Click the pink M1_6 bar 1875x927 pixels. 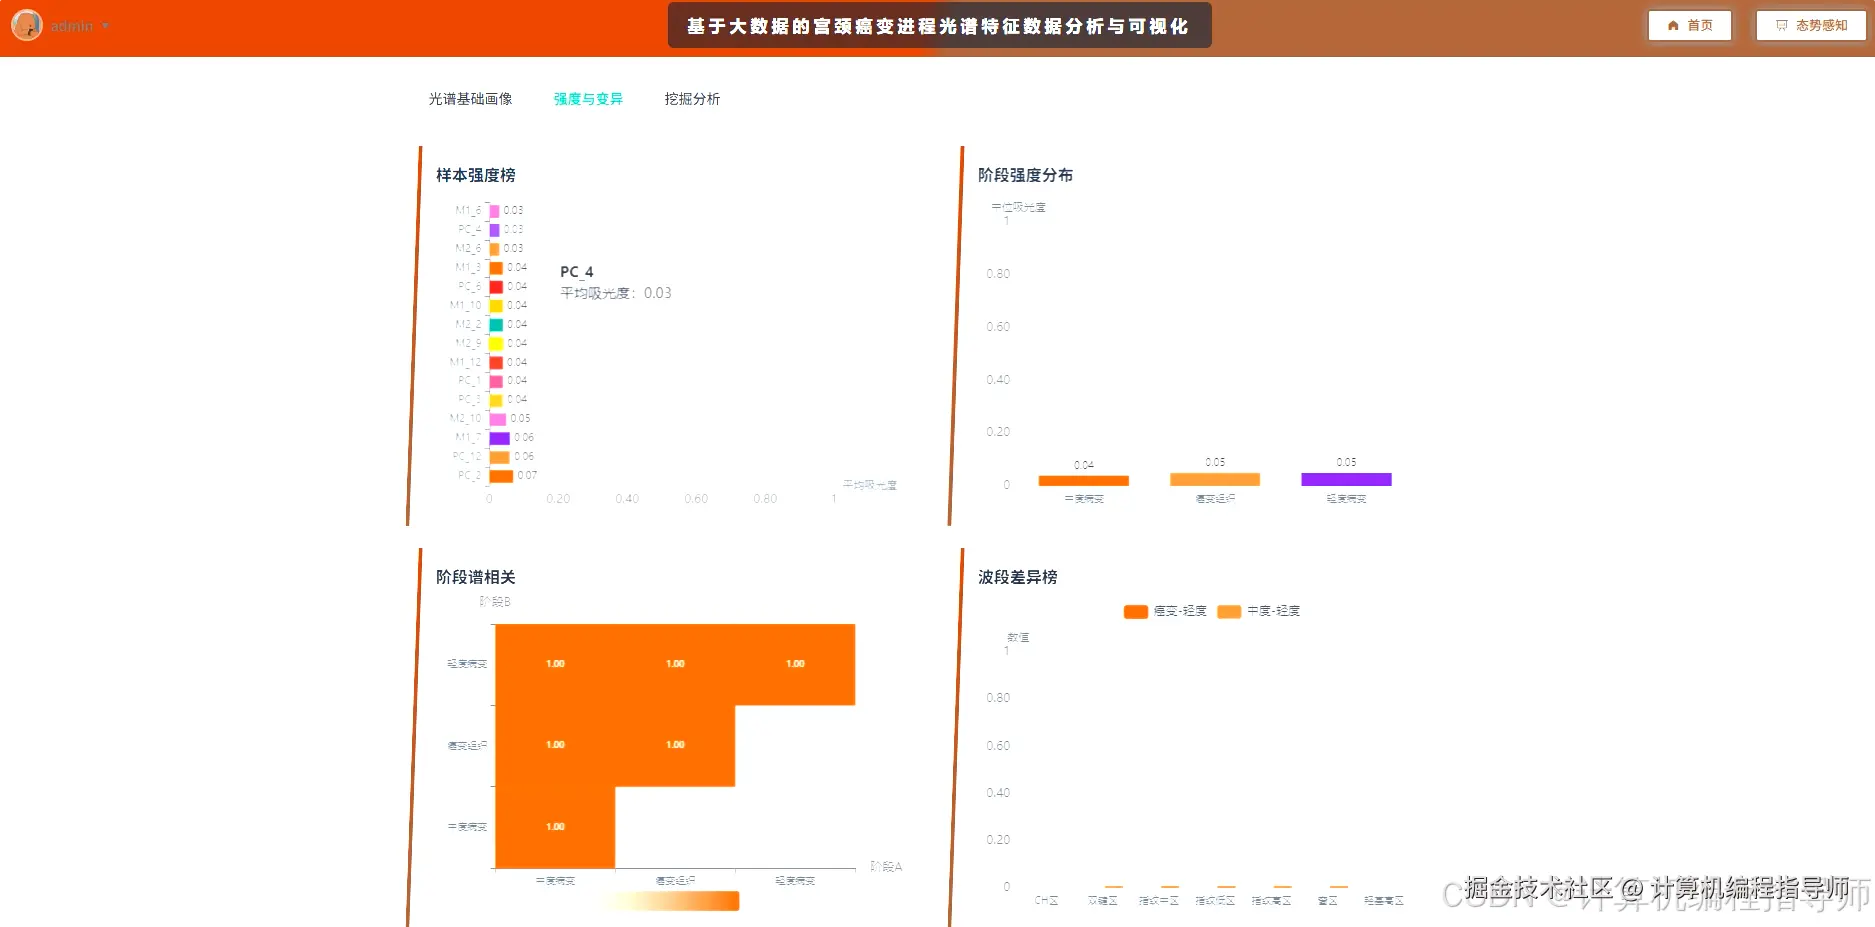494,211
